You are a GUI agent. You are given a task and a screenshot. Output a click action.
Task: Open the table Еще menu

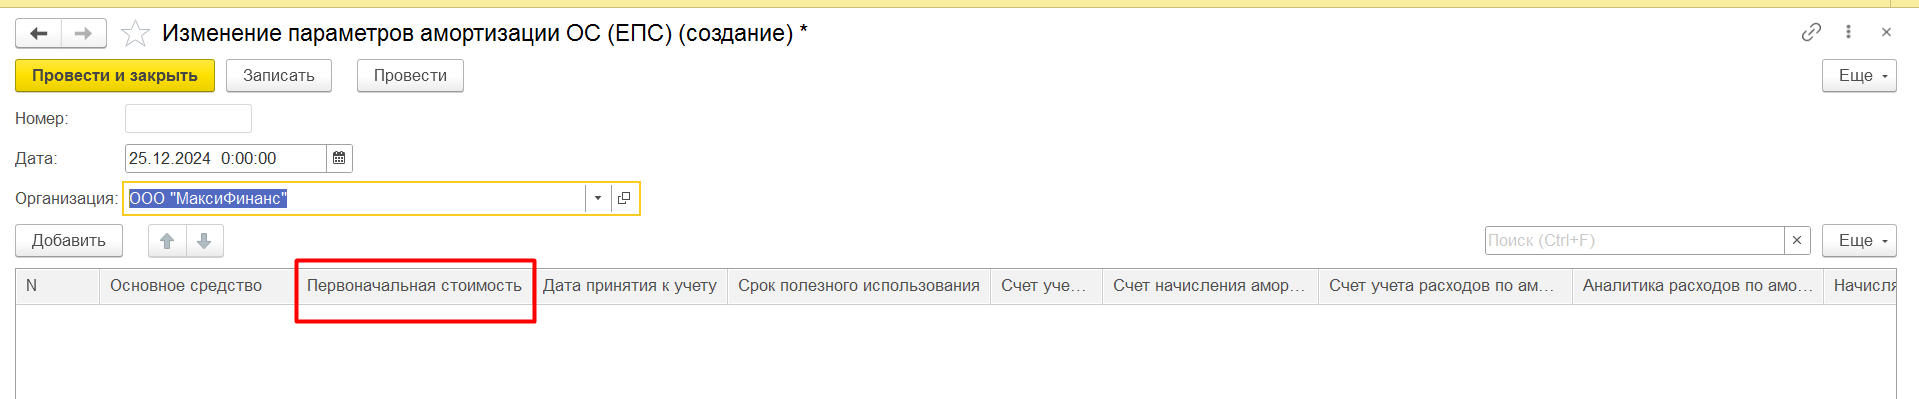(1859, 241)
